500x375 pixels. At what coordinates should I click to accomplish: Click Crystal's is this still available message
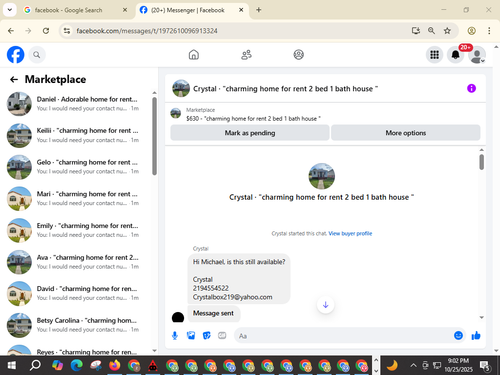click(x=239, y=279)
